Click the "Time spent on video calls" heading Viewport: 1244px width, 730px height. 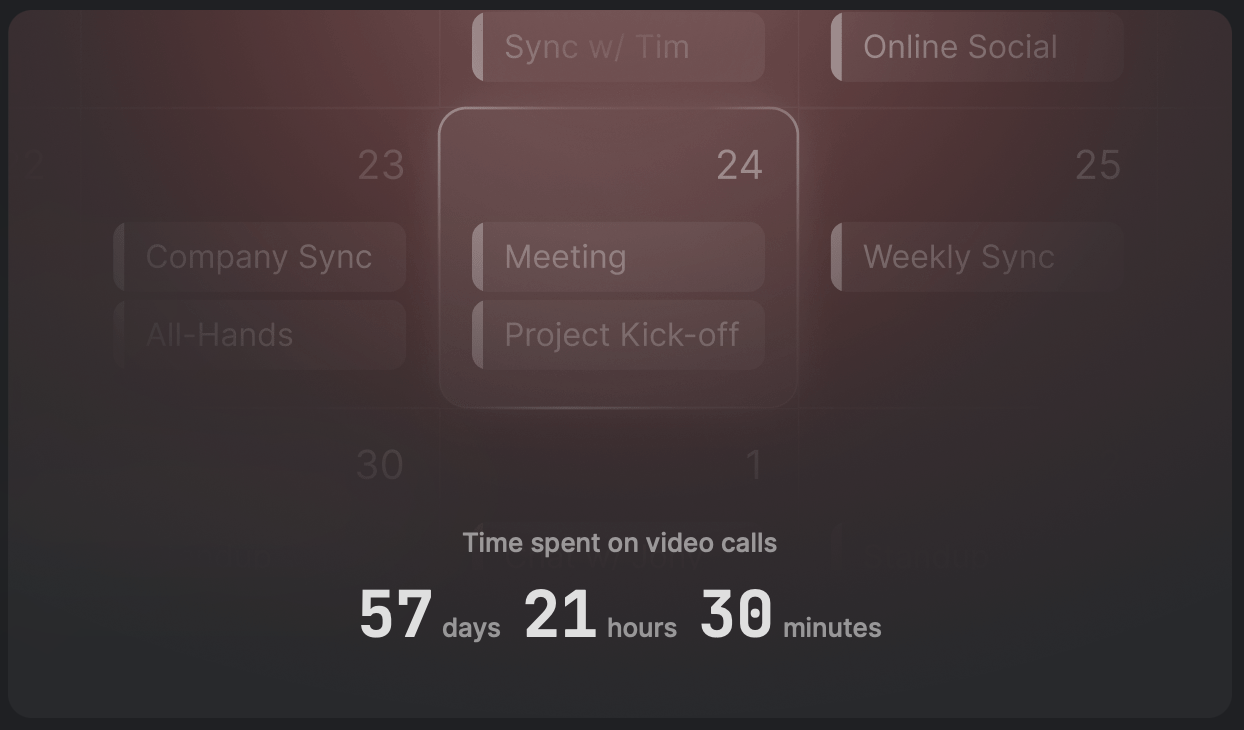coord(620,543)
